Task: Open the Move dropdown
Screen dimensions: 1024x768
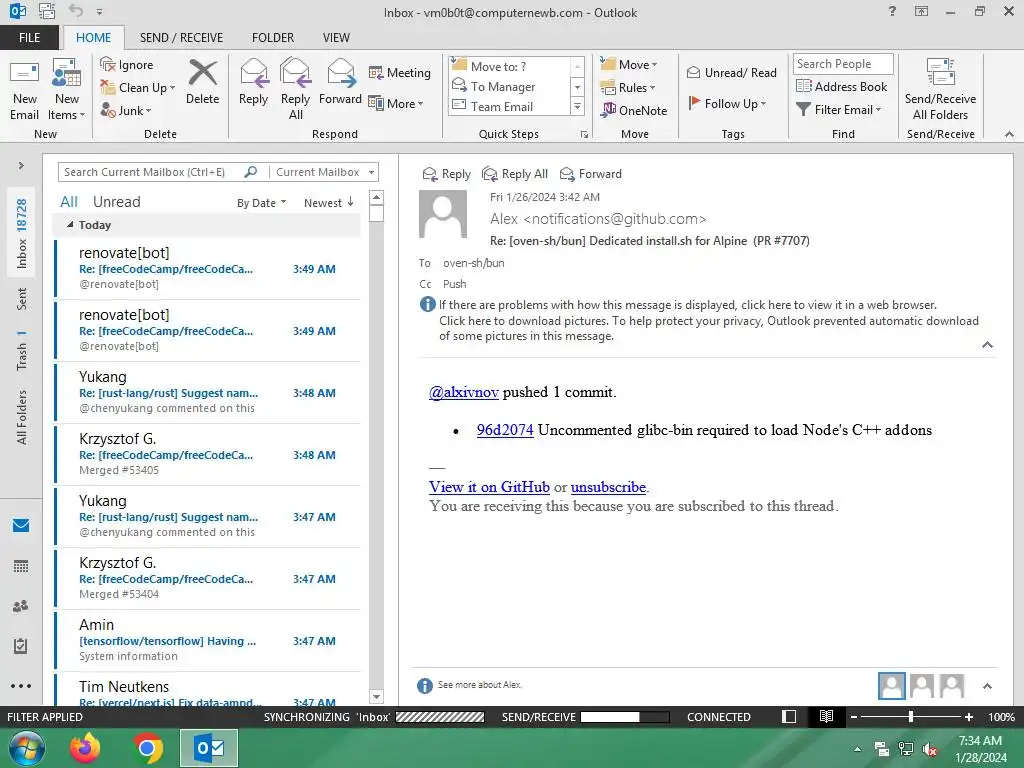Action: click(629, 64)
